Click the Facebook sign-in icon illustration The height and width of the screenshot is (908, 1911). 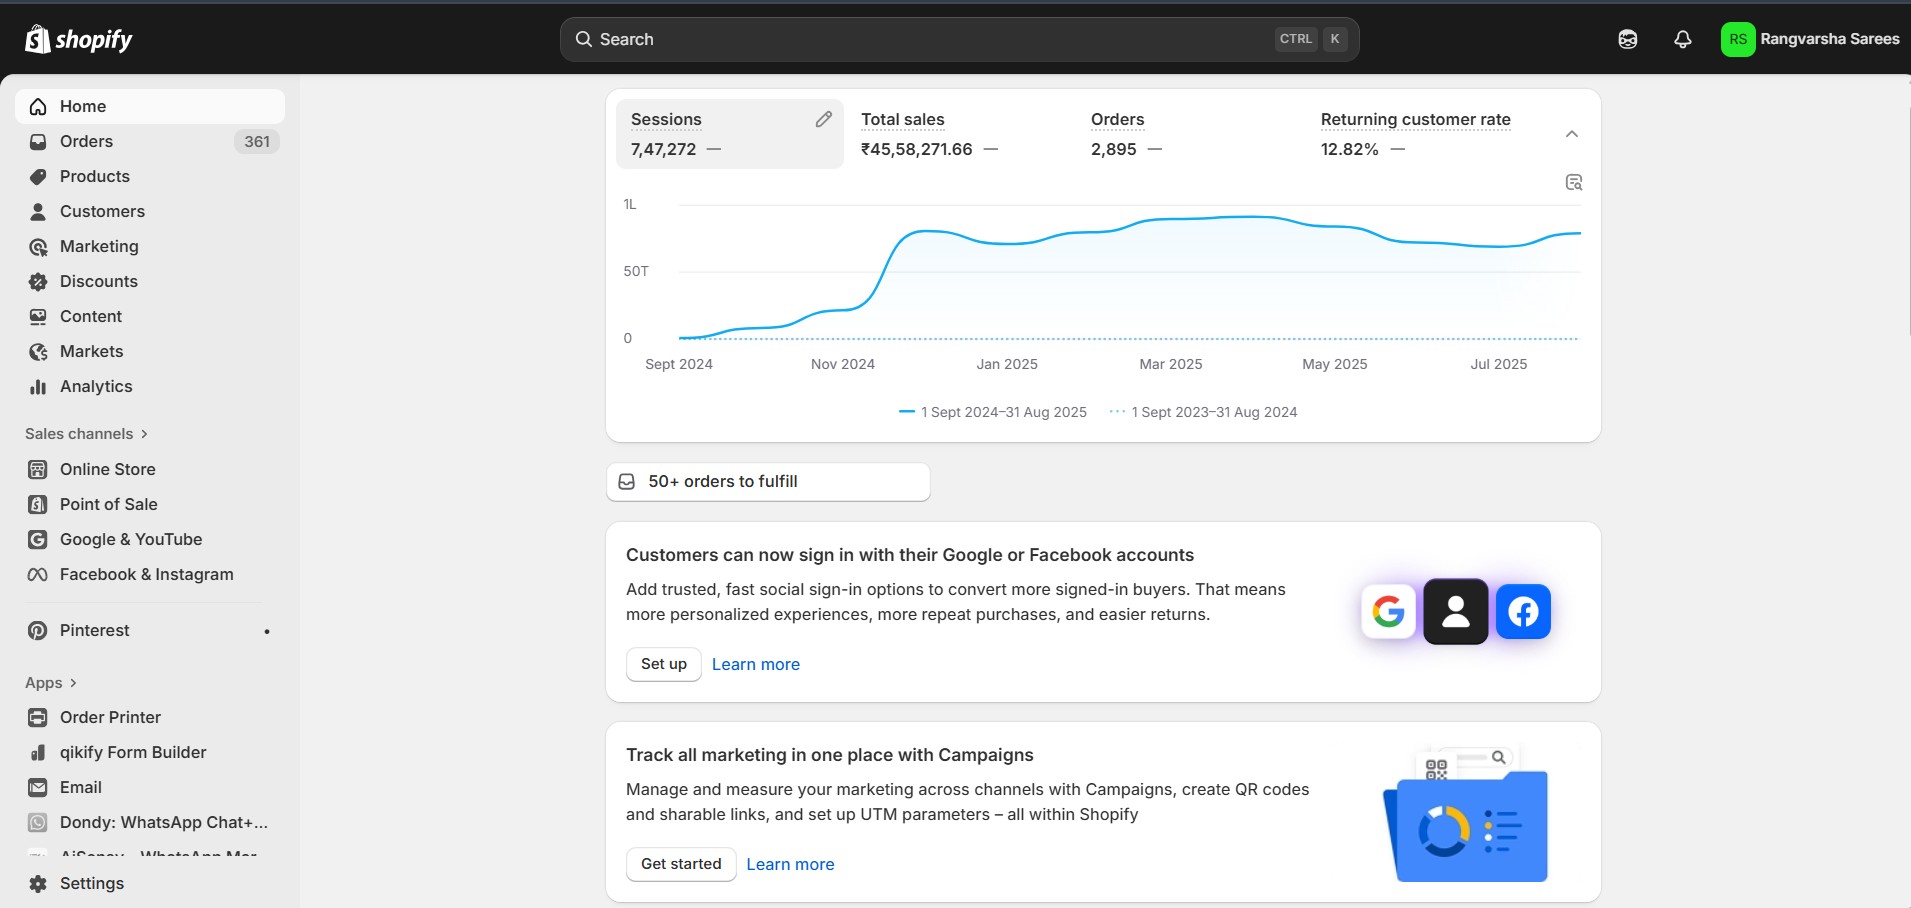pos(1523,611)
